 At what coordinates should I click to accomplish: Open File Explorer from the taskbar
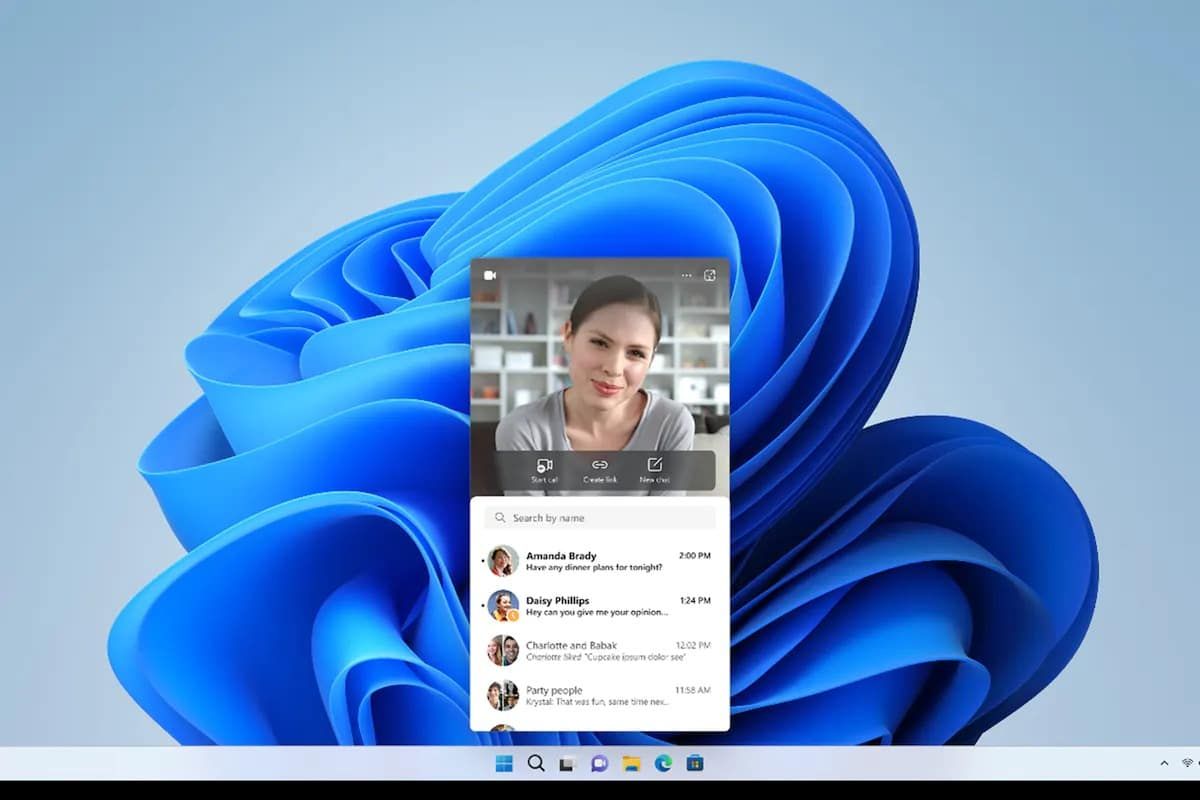(x=631, y=763)
